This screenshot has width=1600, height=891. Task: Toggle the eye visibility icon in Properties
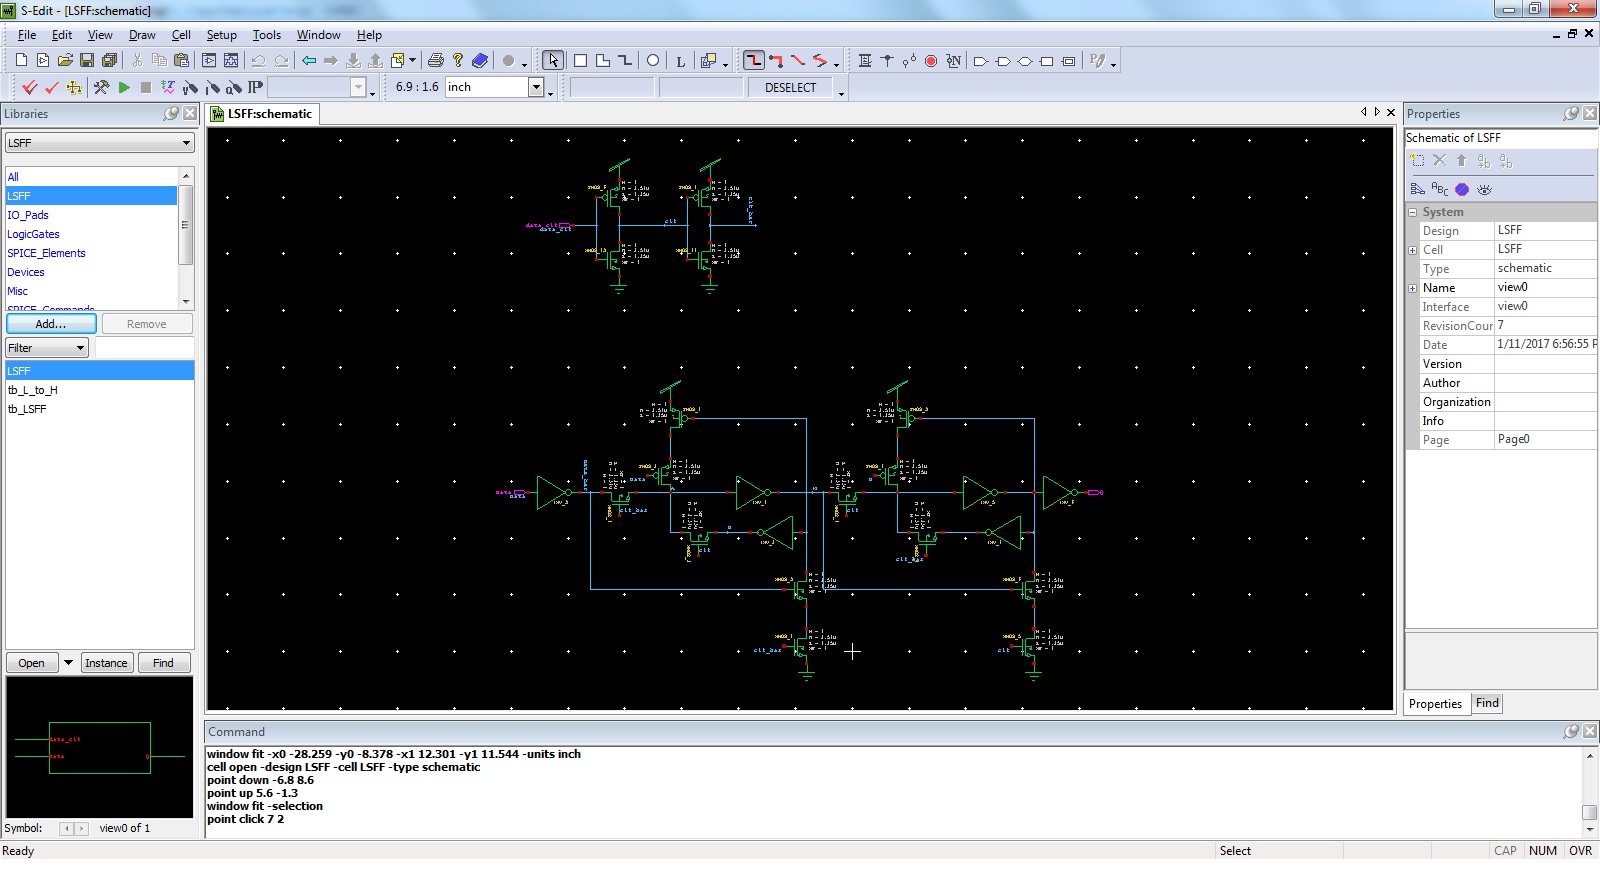tap(1484, 189)
